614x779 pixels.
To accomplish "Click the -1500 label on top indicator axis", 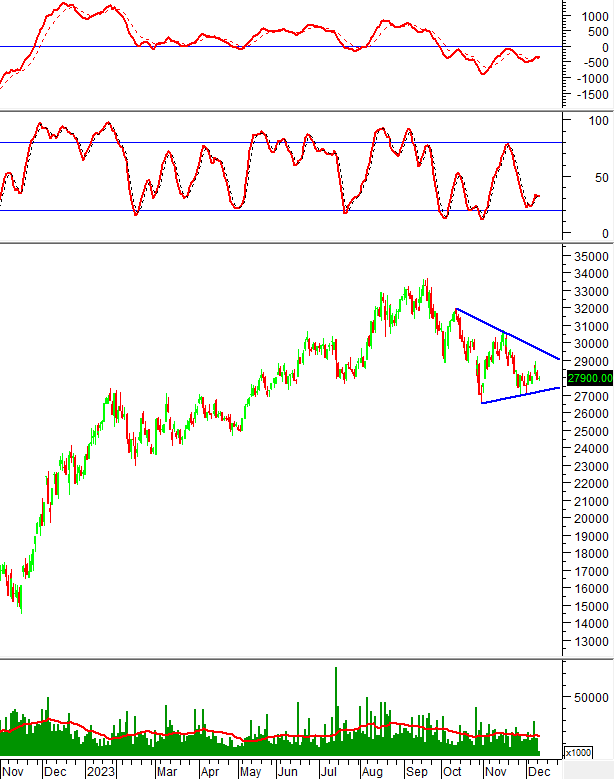I will pyautogui.click(x=592, y=94).
